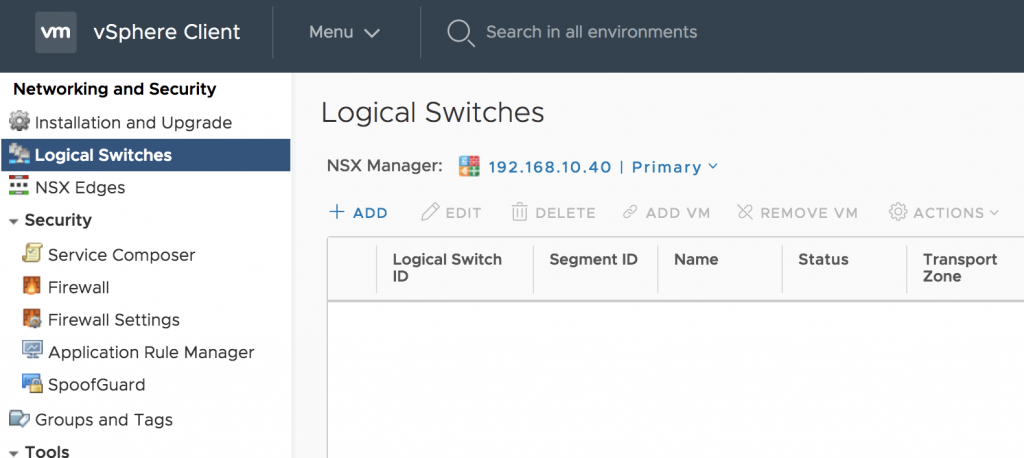This screenshot has width=1024, height=458.
Task: Click the Search in all environments field
Action: click(591, 32)
